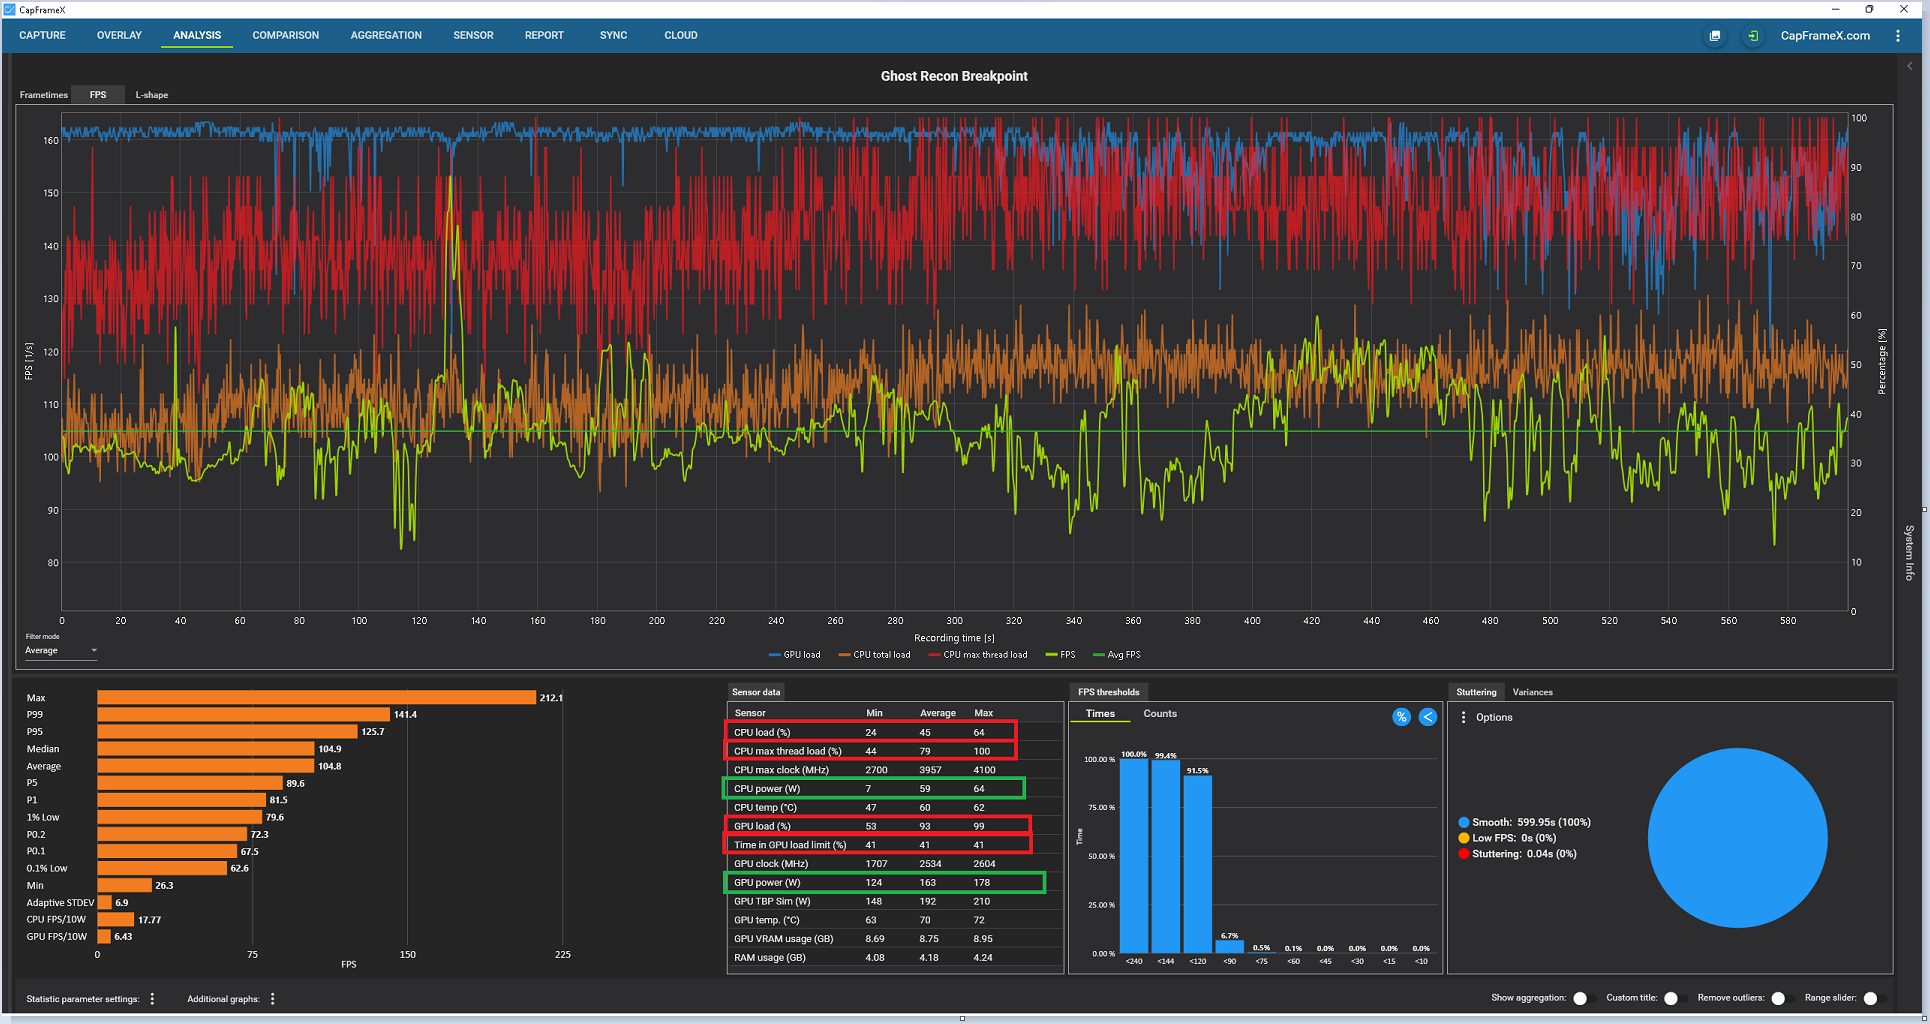This screenshot has height=1024, width=1930.
Task: Expand the System Info side panel
Action: (x=1909, y=552)
